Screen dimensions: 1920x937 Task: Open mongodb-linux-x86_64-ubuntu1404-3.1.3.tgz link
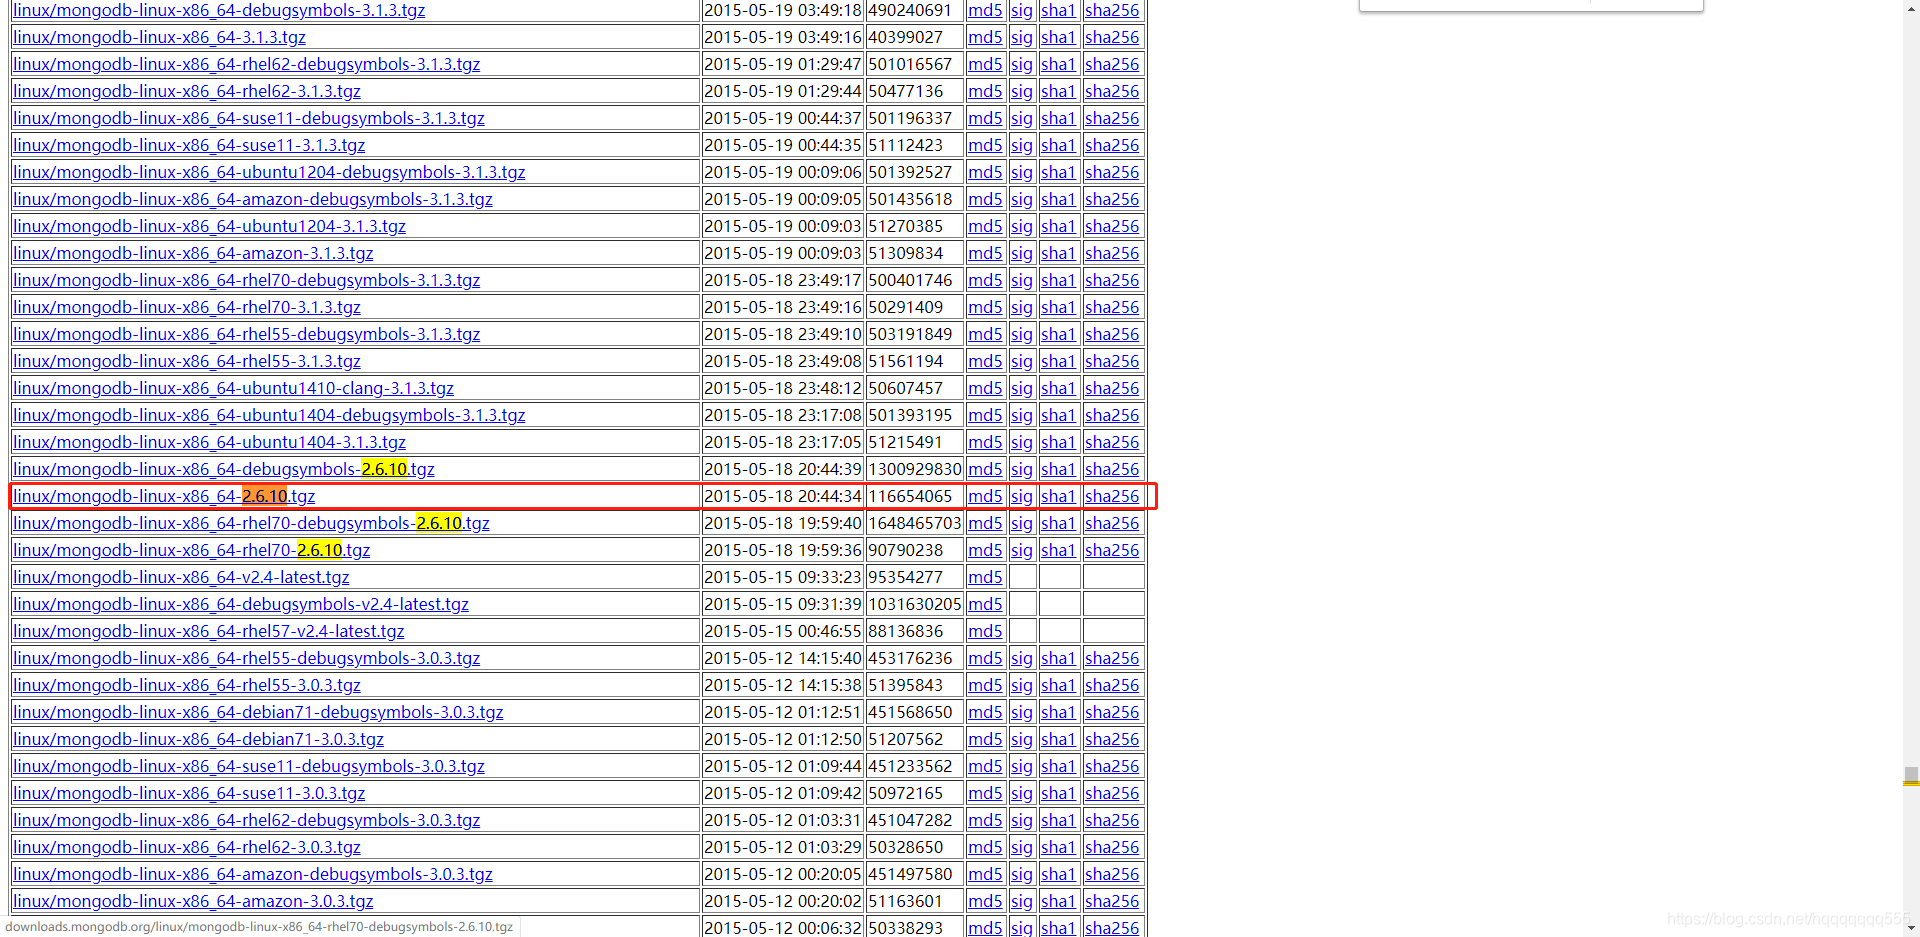pos(209,442)
